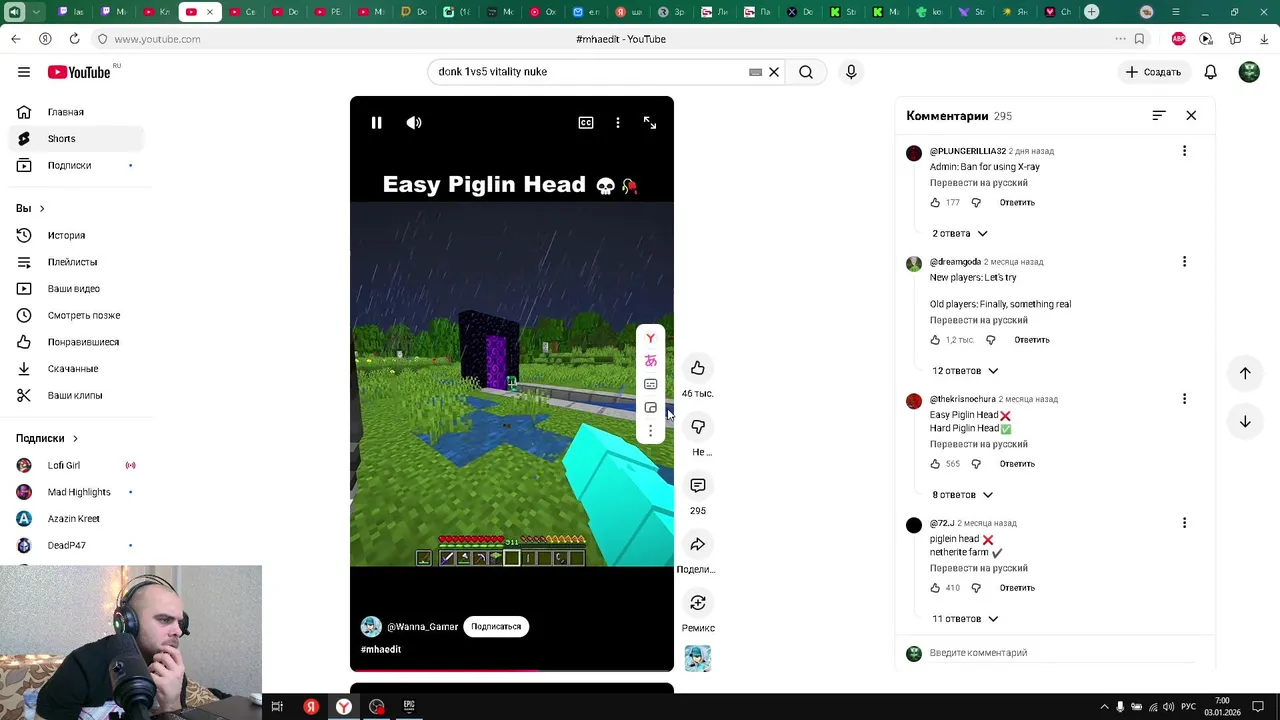This screenshot has height=720, width=1280.
Task: Close the comments panel
Action: pyautogui.click(x=1191, y=116)
